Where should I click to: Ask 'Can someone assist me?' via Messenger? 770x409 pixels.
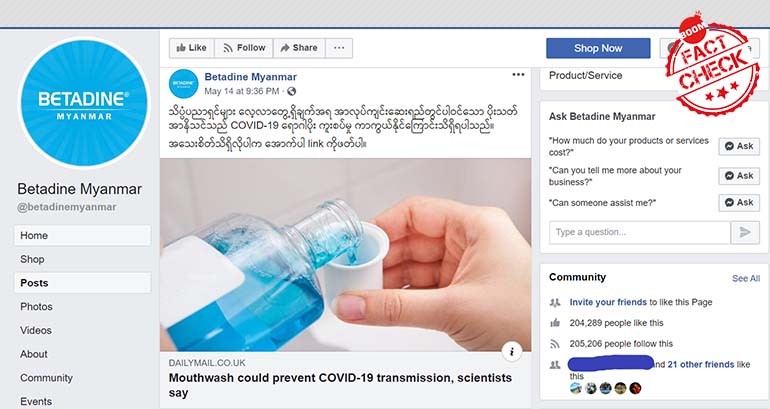click(x=739, y=202)
